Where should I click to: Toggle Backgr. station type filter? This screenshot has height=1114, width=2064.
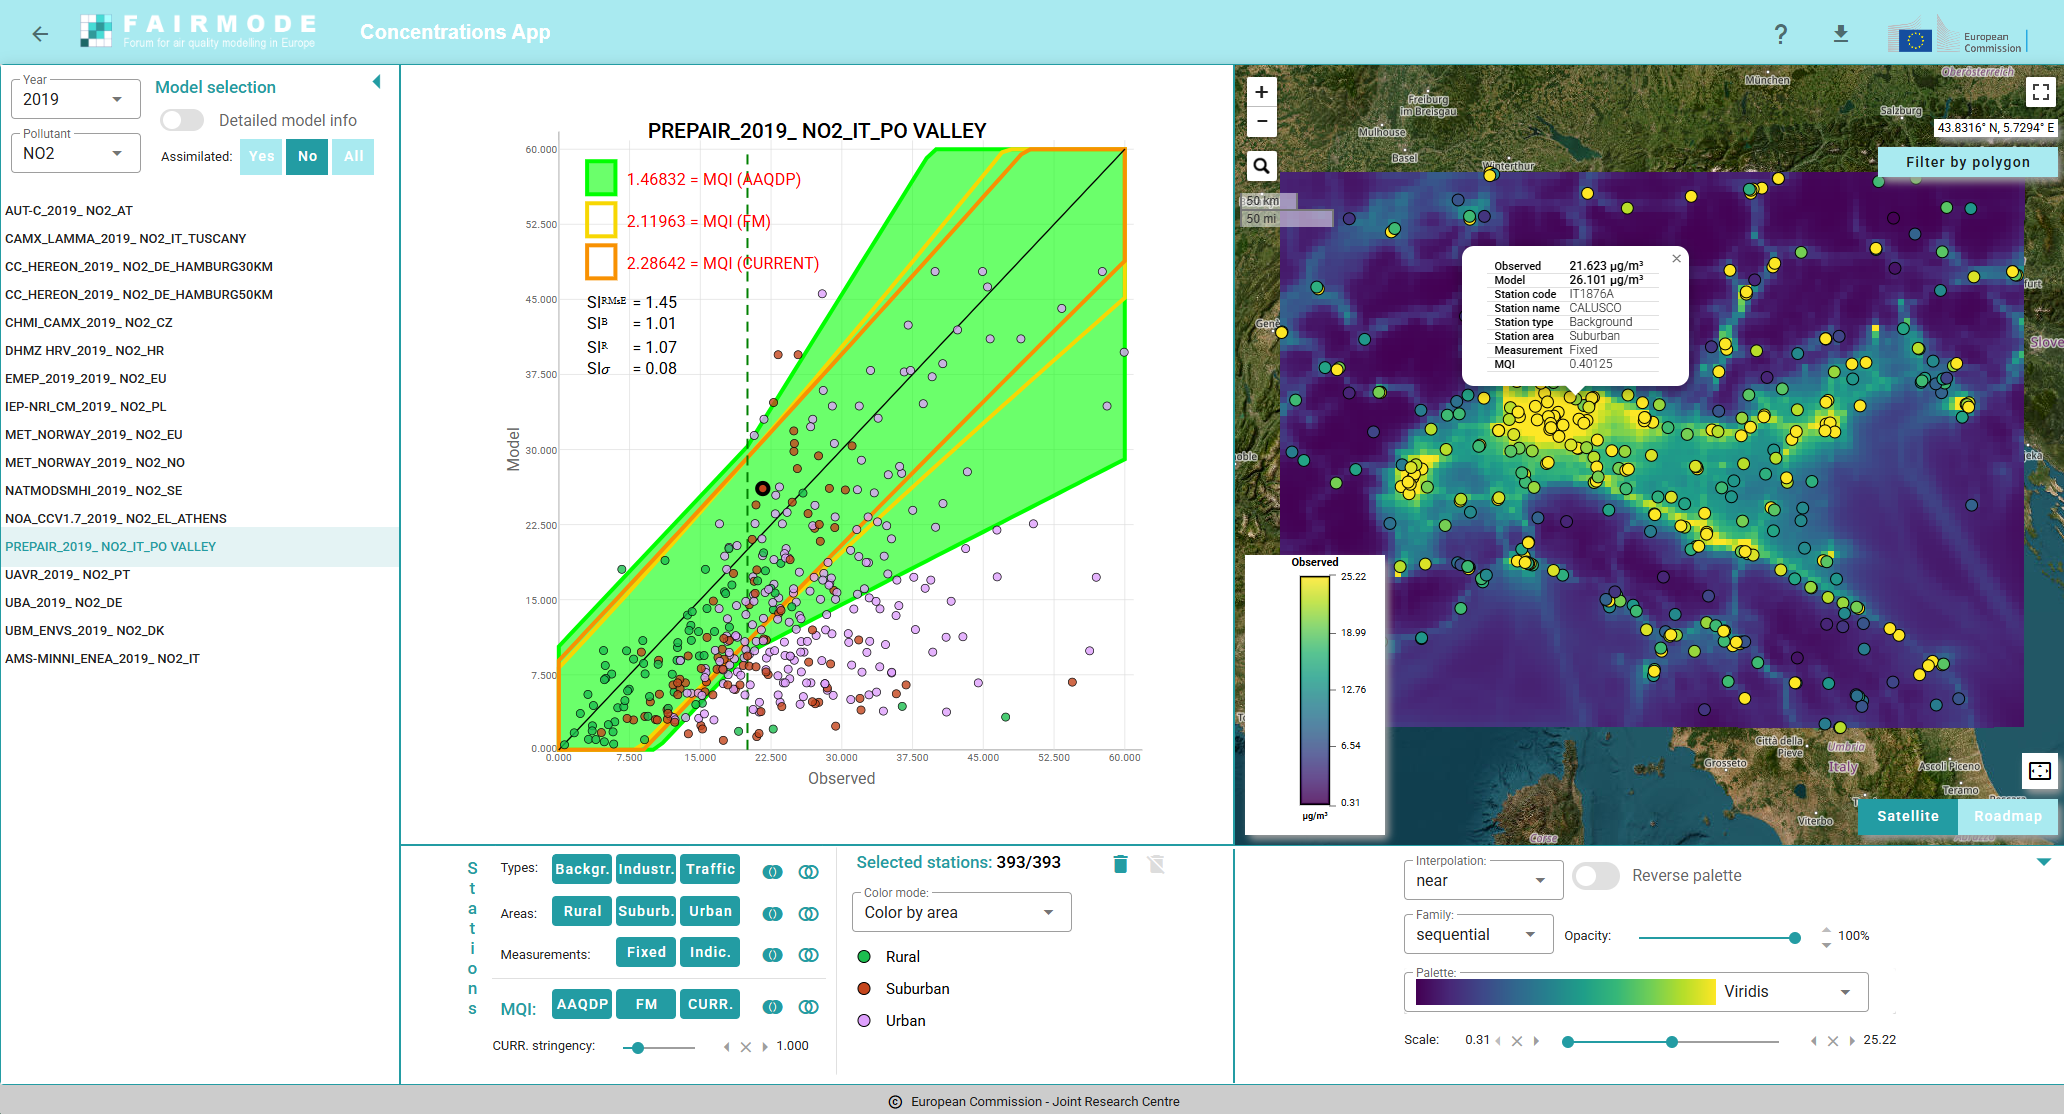click(582, 869)
